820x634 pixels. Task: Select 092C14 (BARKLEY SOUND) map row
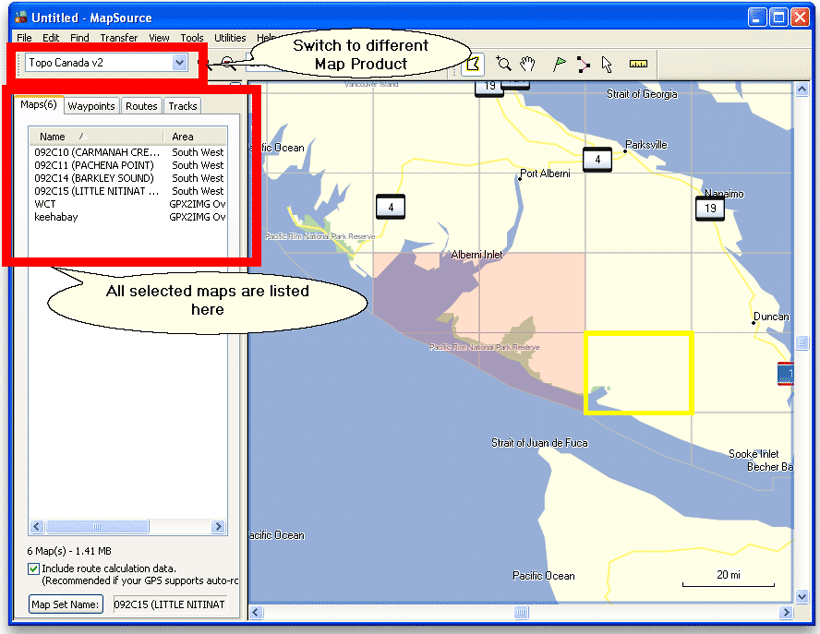coord(128,178)
